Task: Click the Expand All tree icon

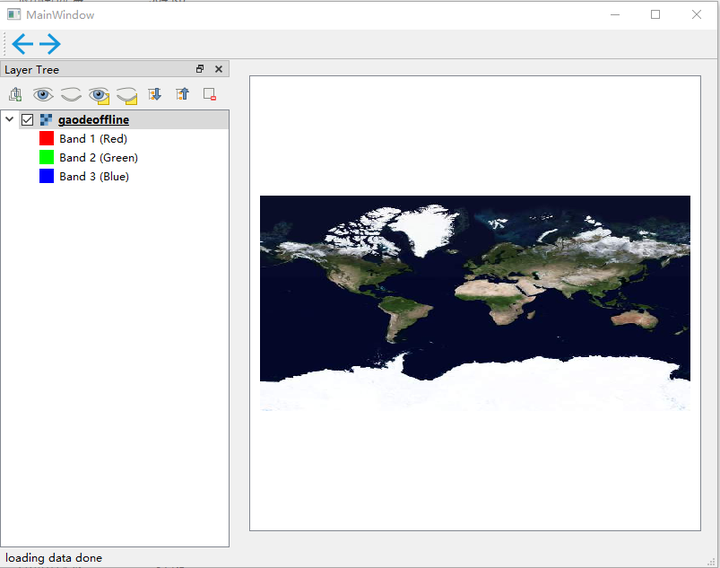Action: click(x=155, y=95)
